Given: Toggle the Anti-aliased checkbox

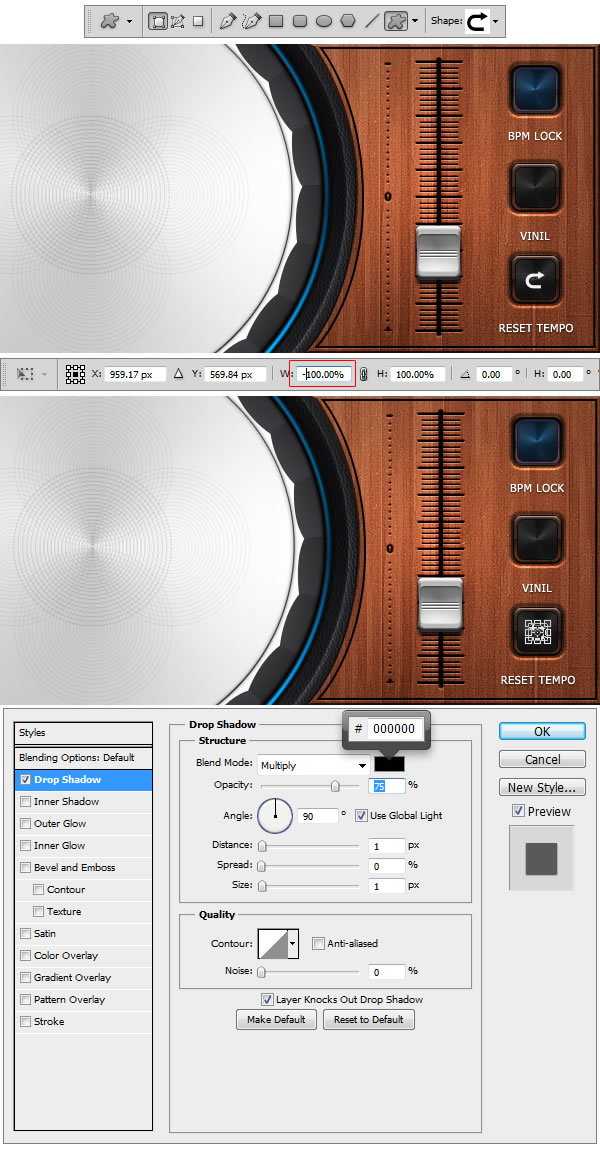Looking at the screenshot, I should tap(318, 944).
